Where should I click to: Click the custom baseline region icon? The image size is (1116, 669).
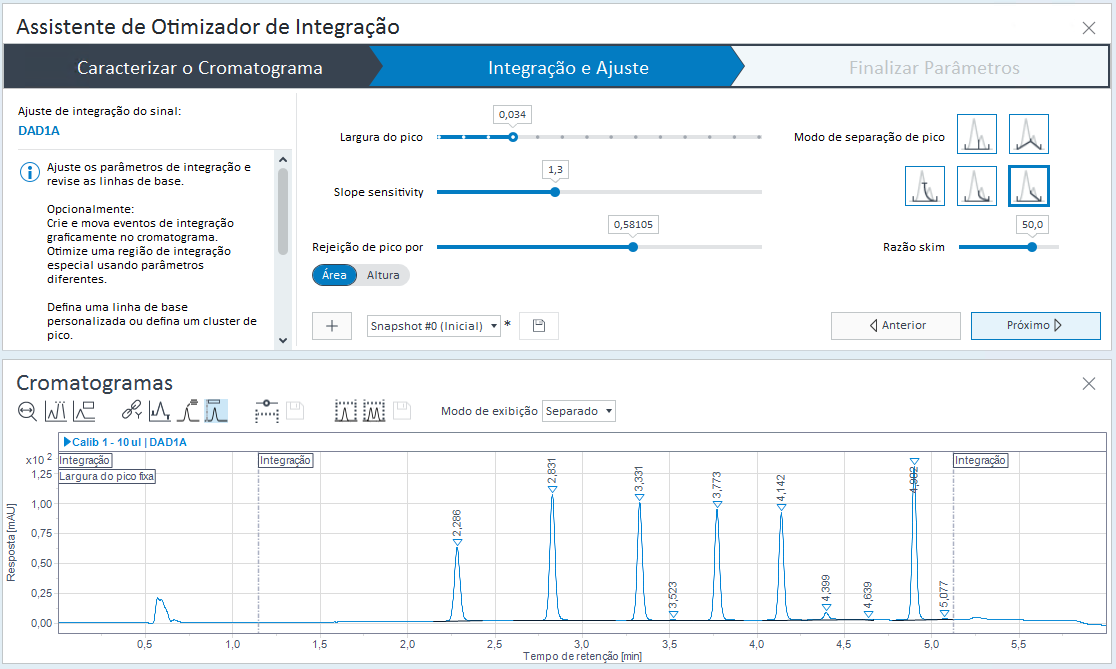click(267, 411)
